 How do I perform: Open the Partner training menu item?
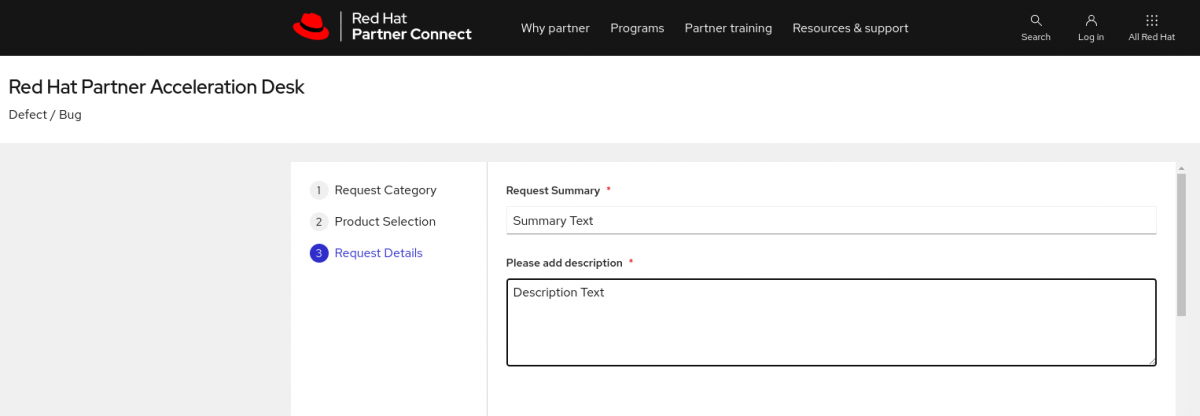tap(728, 28)
